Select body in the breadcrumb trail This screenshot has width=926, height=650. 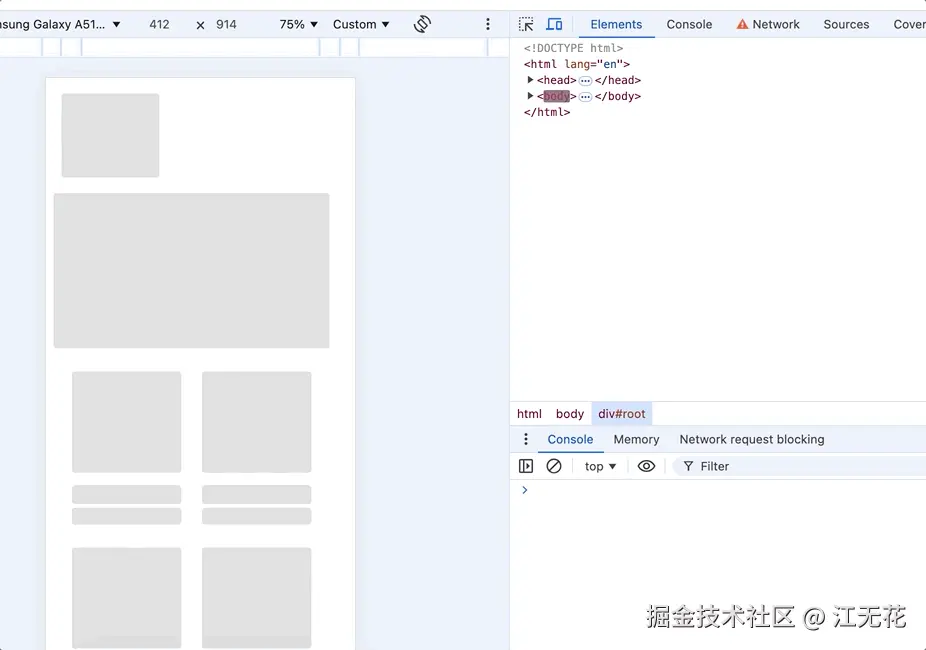(569, 414)
